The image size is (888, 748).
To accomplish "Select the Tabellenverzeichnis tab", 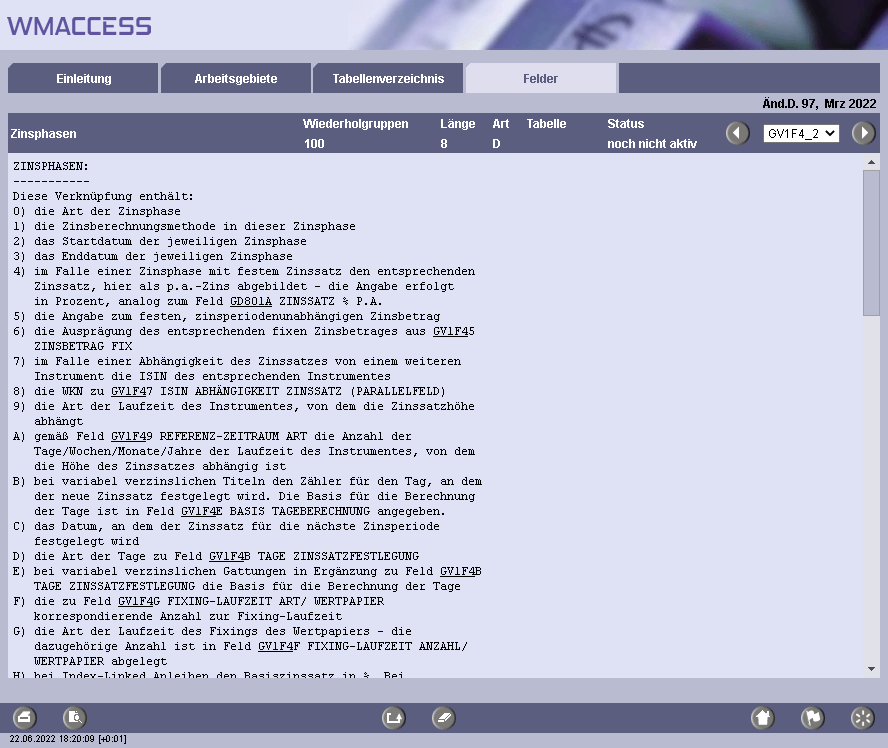I will click(x=389, y=79).
